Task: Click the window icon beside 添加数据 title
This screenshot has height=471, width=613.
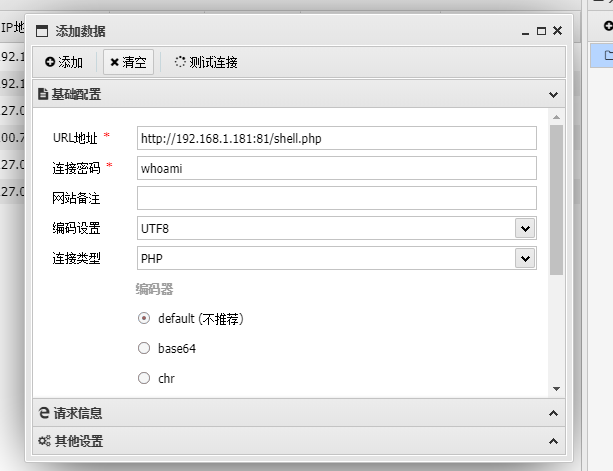Action: tap(42, 31)
